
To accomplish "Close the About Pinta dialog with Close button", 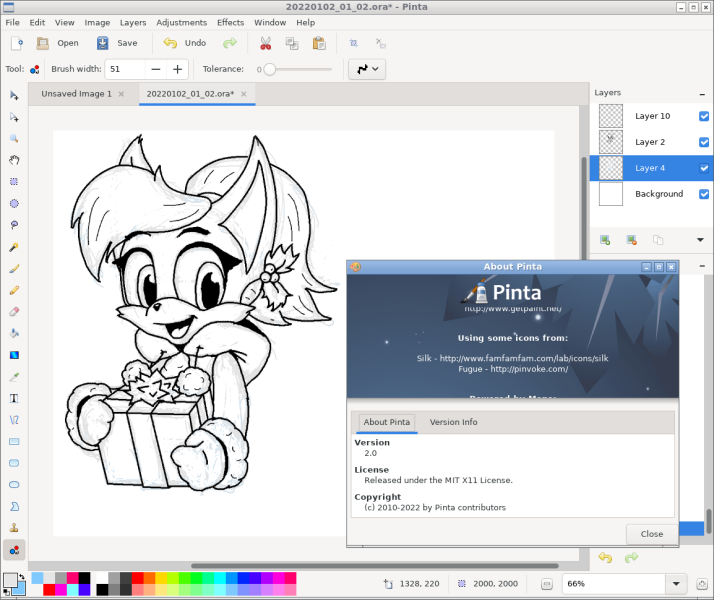I will (652, 534).
